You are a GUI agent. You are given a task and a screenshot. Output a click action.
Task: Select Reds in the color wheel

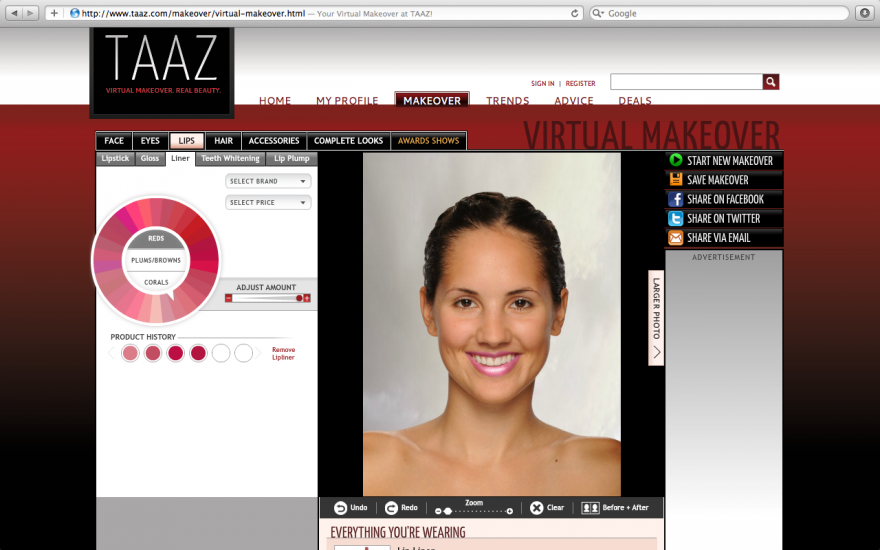(156, 239)
